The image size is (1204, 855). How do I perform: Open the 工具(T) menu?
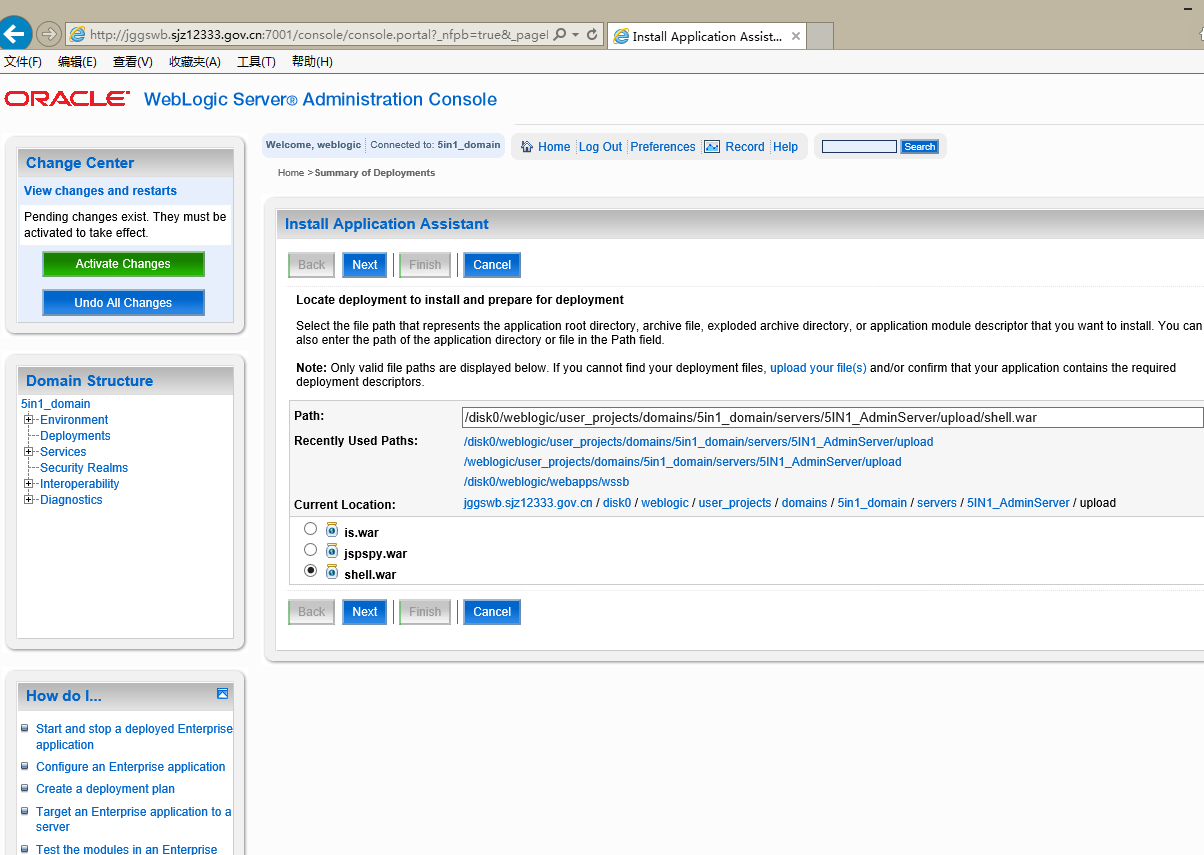[256, 62]
